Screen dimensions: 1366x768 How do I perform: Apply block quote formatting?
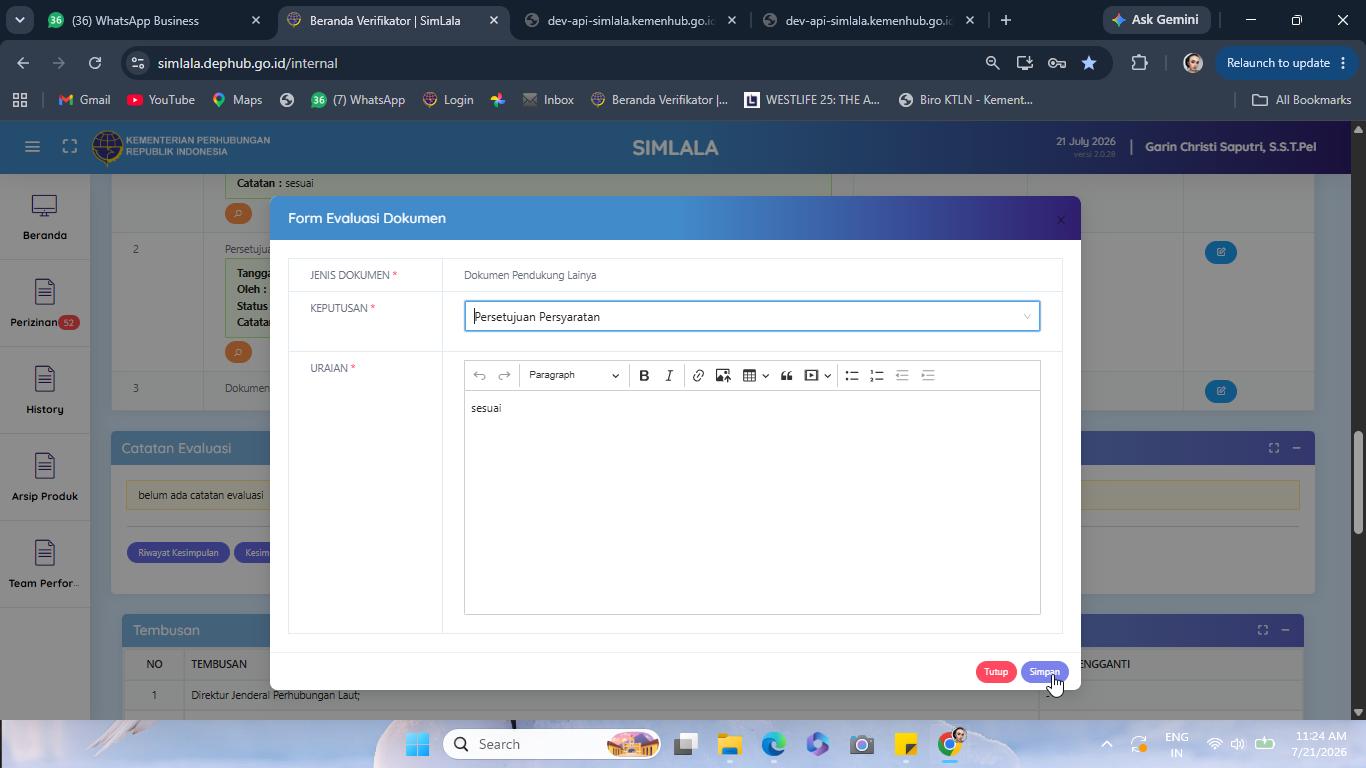(x=787, y=375)
